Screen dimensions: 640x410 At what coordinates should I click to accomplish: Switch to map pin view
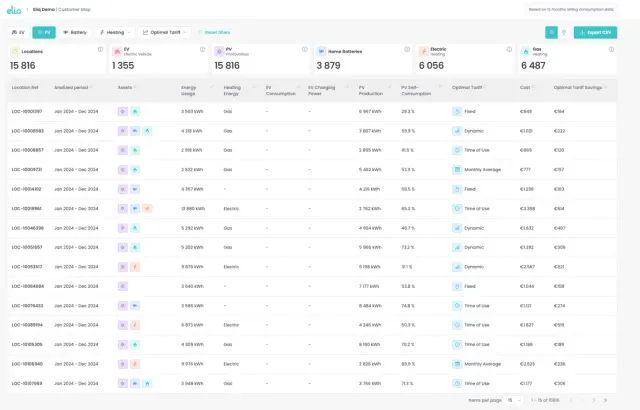[x=564, y=32]
